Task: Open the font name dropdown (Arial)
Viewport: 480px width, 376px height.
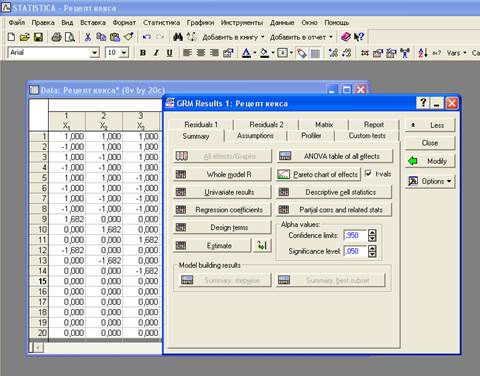Action: click(94, 53)
